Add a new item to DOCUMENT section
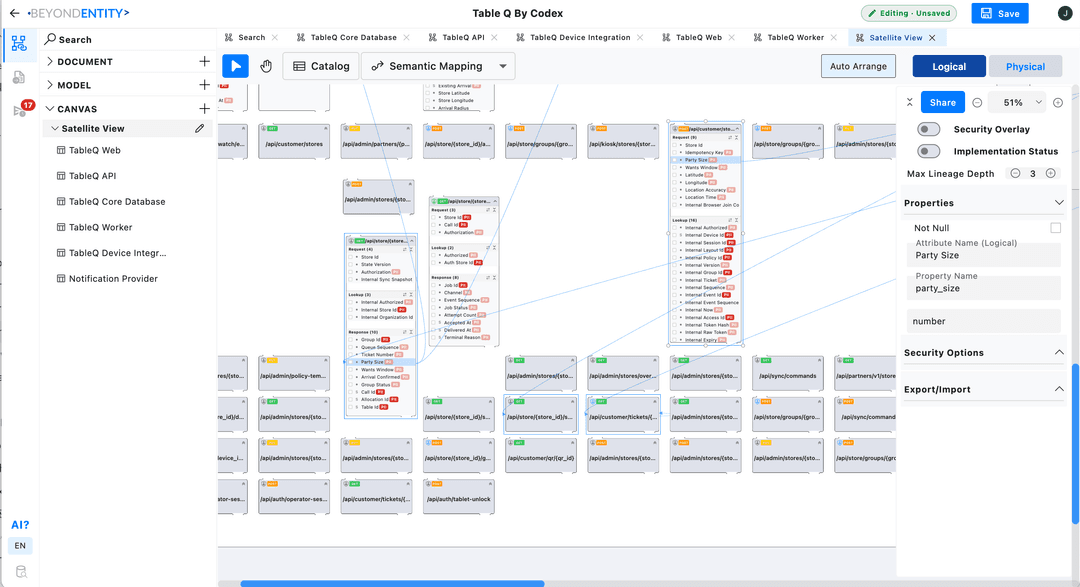 [x=205, y=61]
